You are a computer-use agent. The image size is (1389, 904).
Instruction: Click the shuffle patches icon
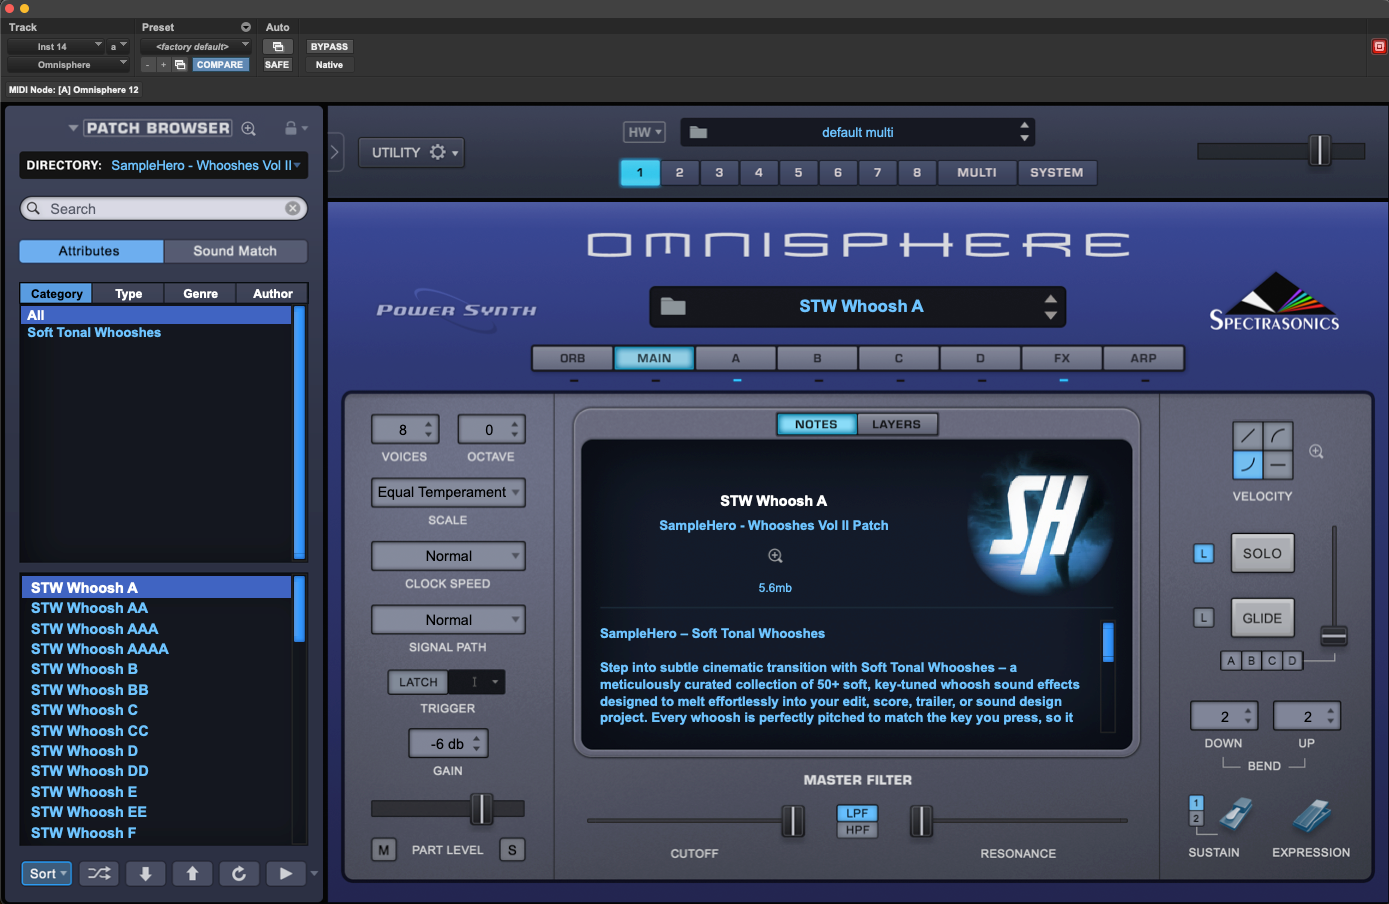tap(99, 873)
